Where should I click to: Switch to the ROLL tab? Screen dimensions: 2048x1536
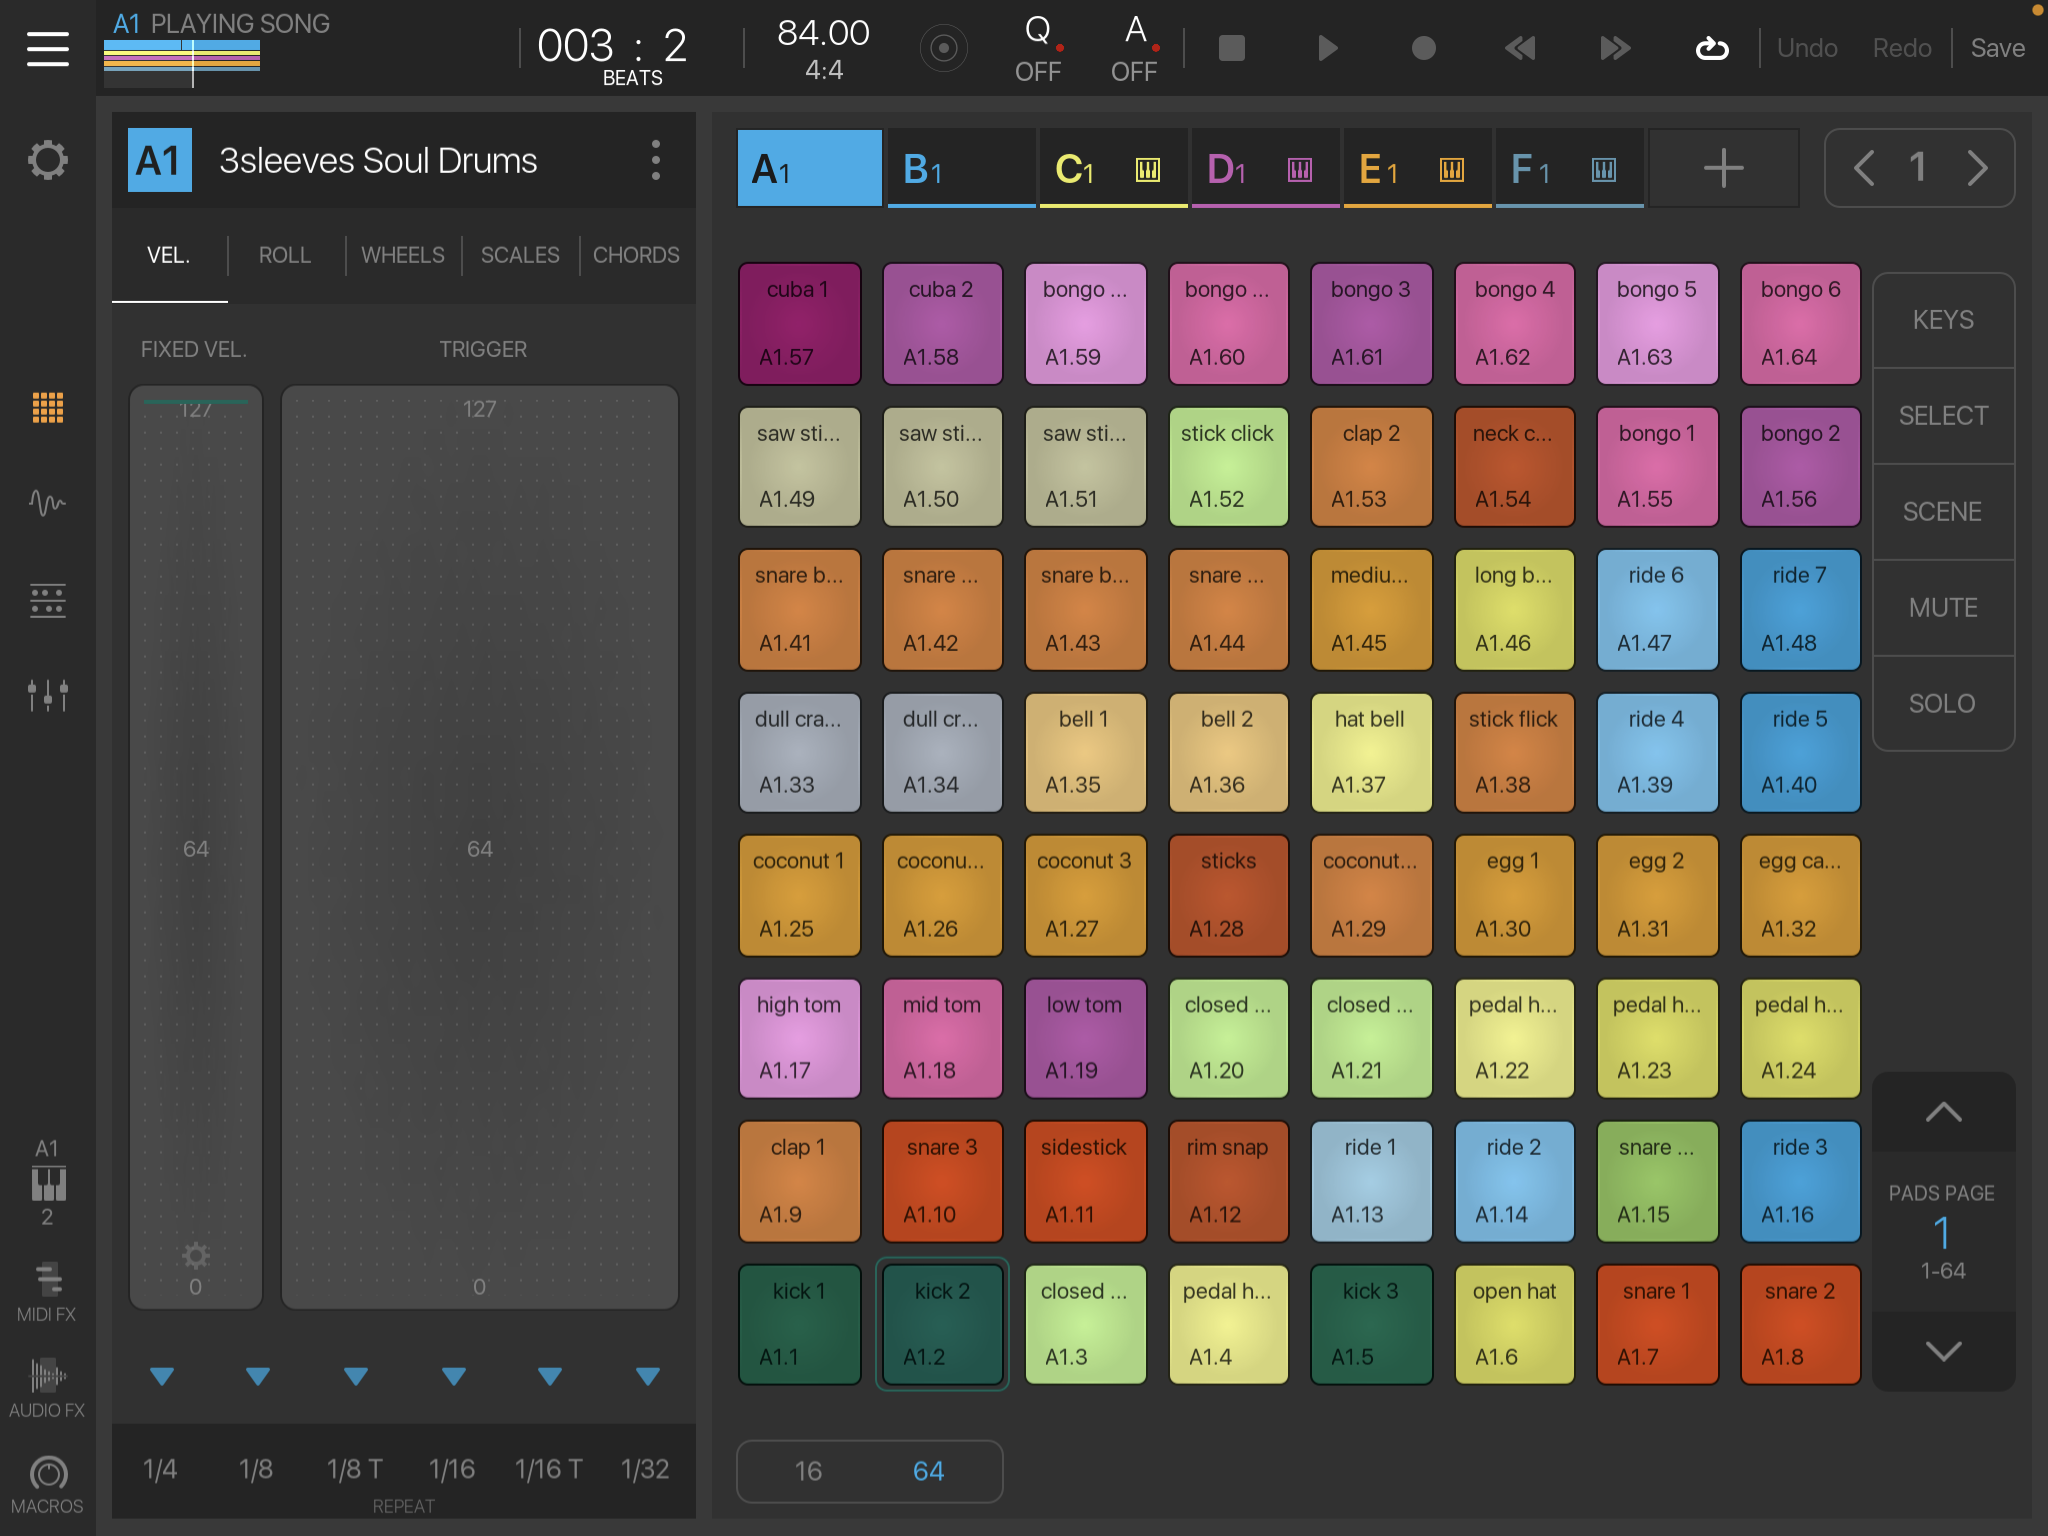pos(285,255)
